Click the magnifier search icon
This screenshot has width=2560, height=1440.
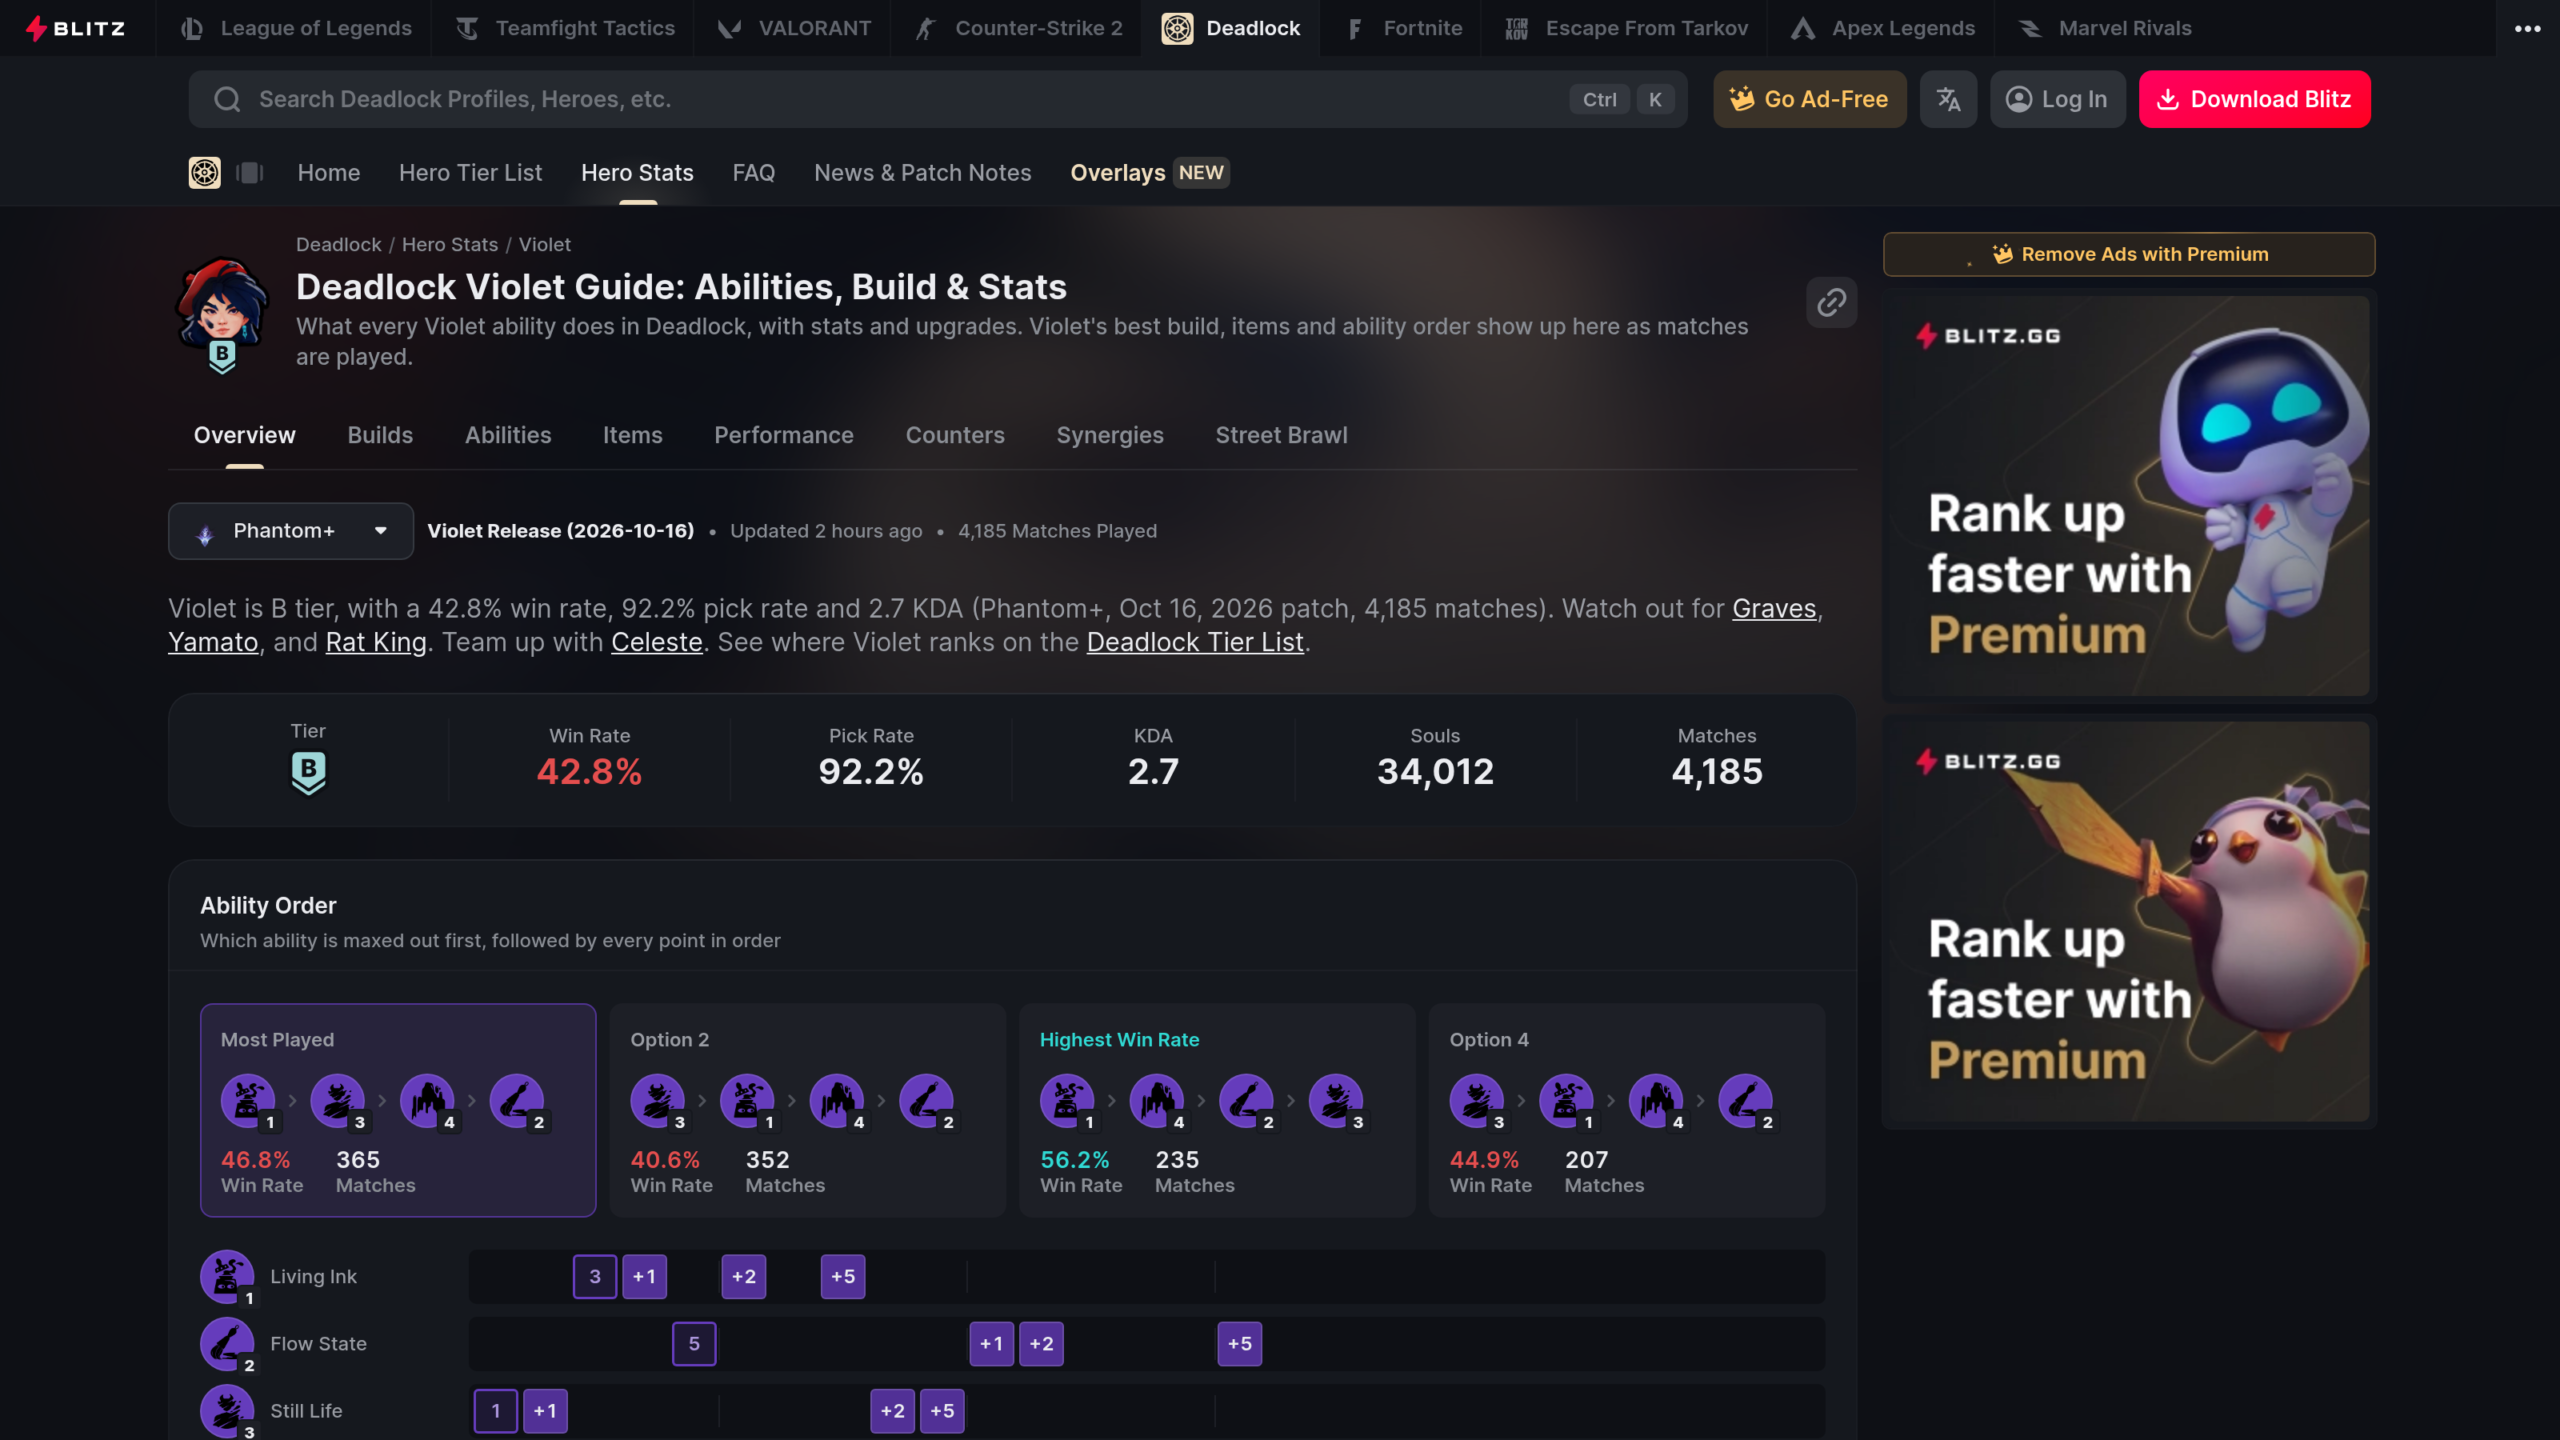tap(227, 99)
